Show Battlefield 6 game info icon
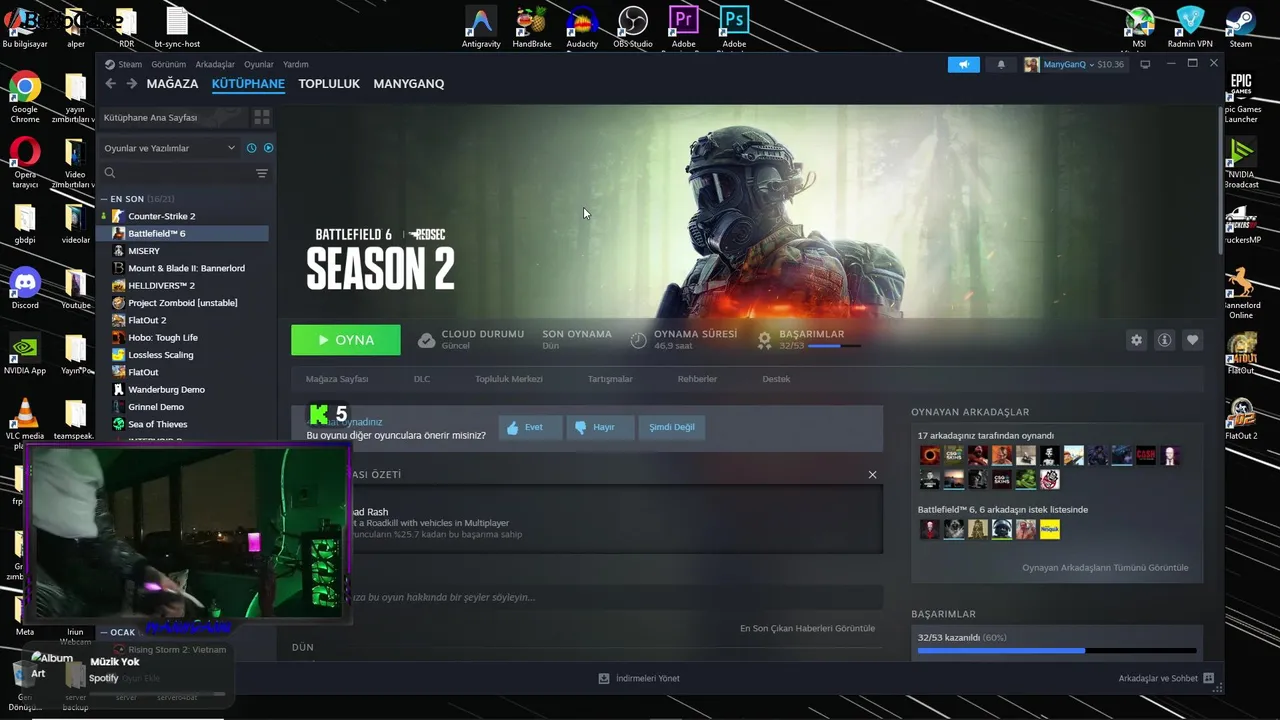The image size is (1280, 720). [x=1164, y=340]
